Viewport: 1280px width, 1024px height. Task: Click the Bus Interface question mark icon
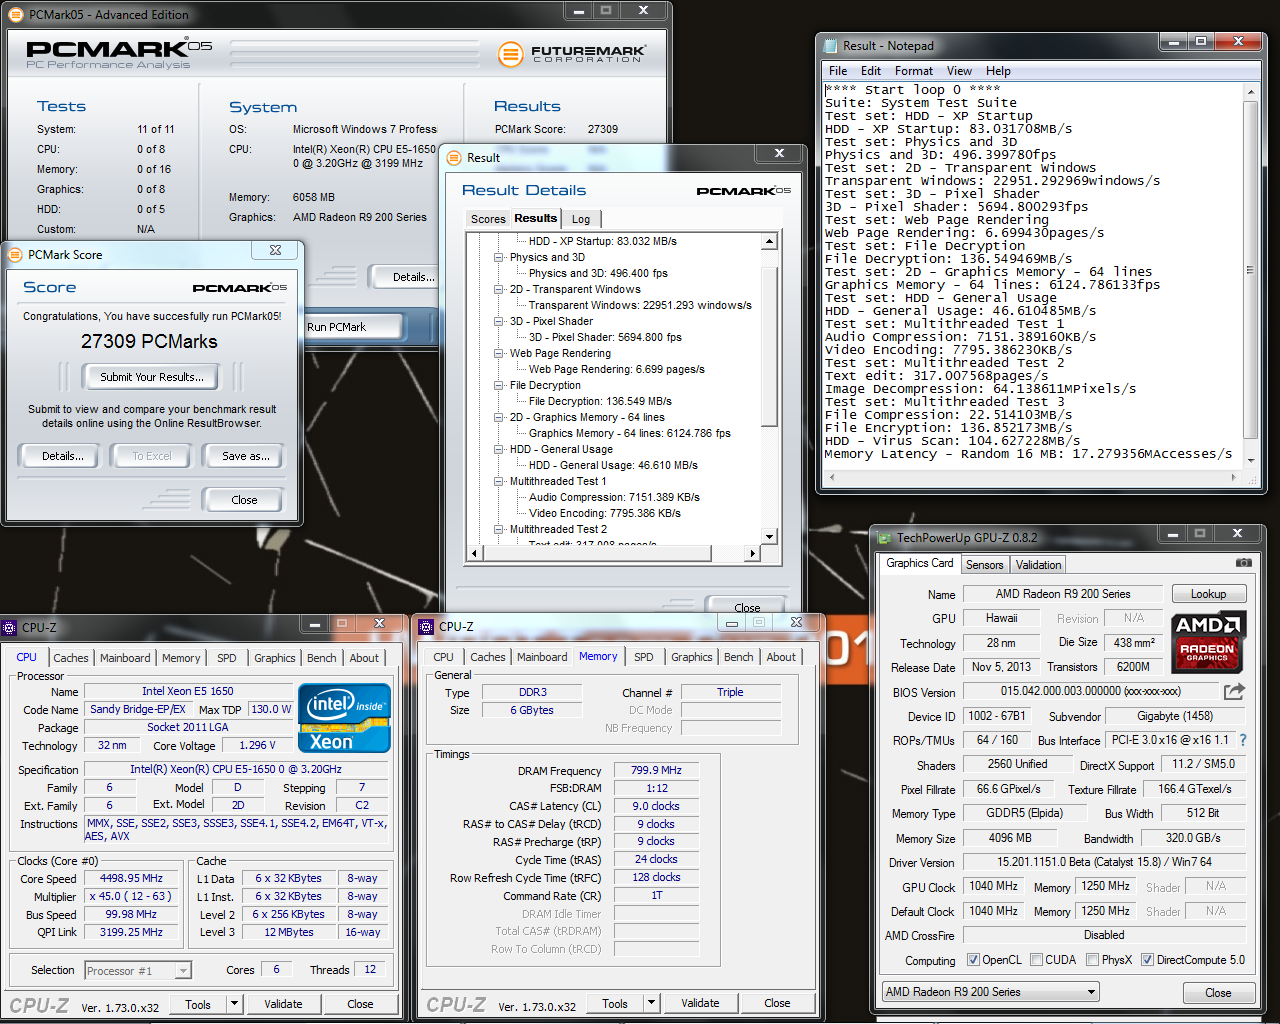(1243, 740)
